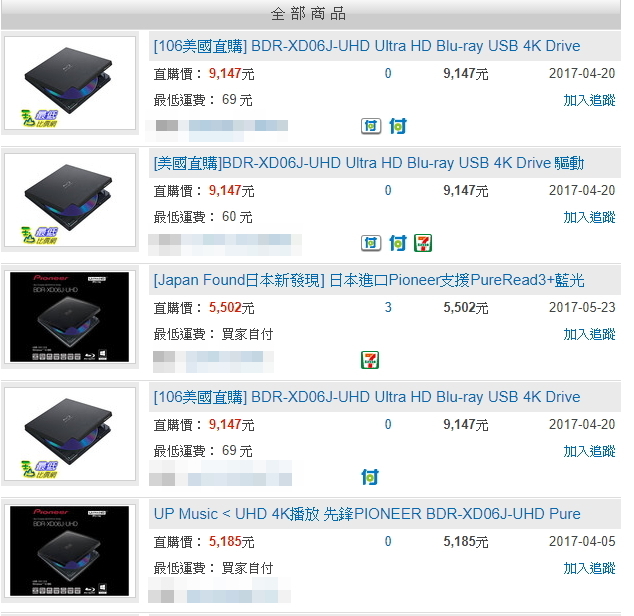Click the teal 付 payment icon in first listing
The image size is (634, 616).
398,126
